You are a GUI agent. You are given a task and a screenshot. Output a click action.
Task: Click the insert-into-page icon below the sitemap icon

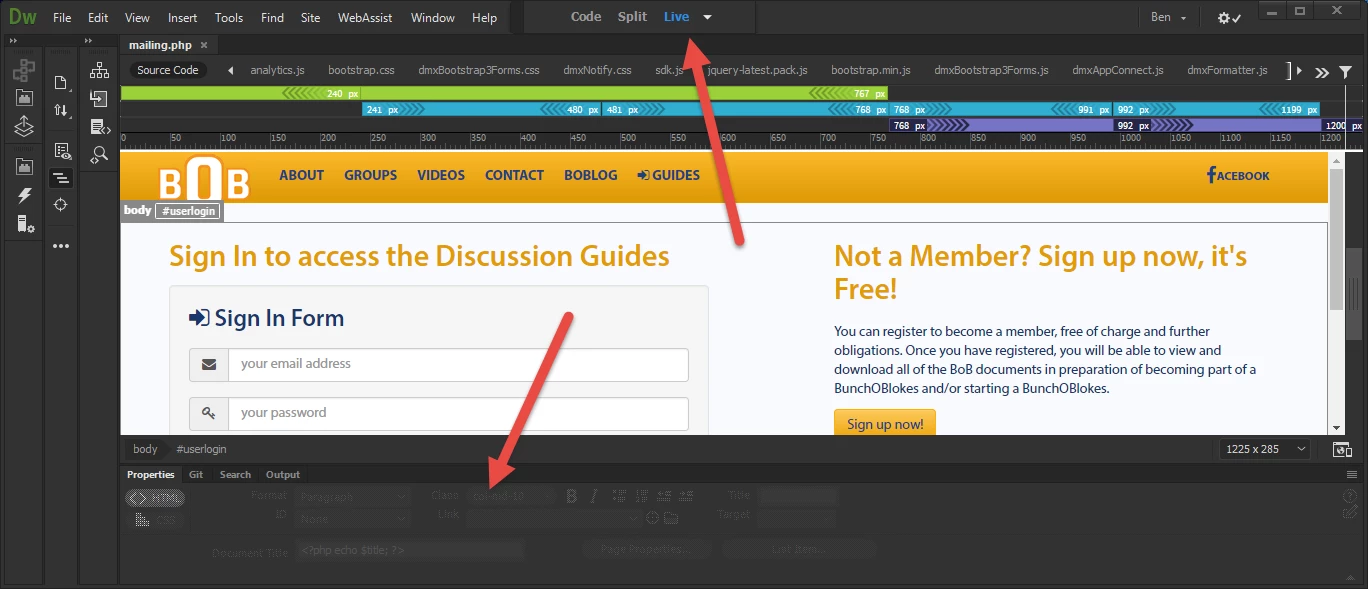point(99,99)
